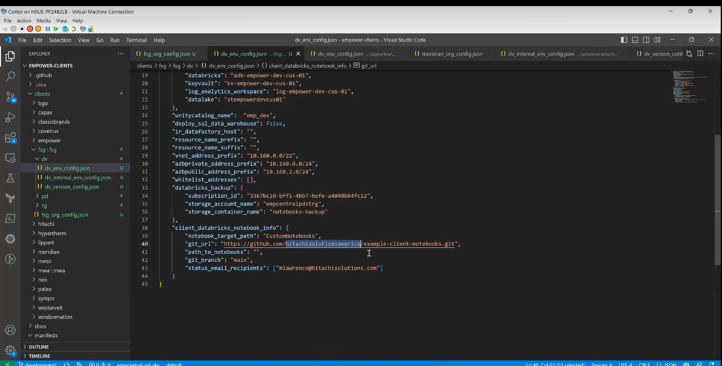Click the VM red Shut Down icon
The image size is (722, 366).
30,29
